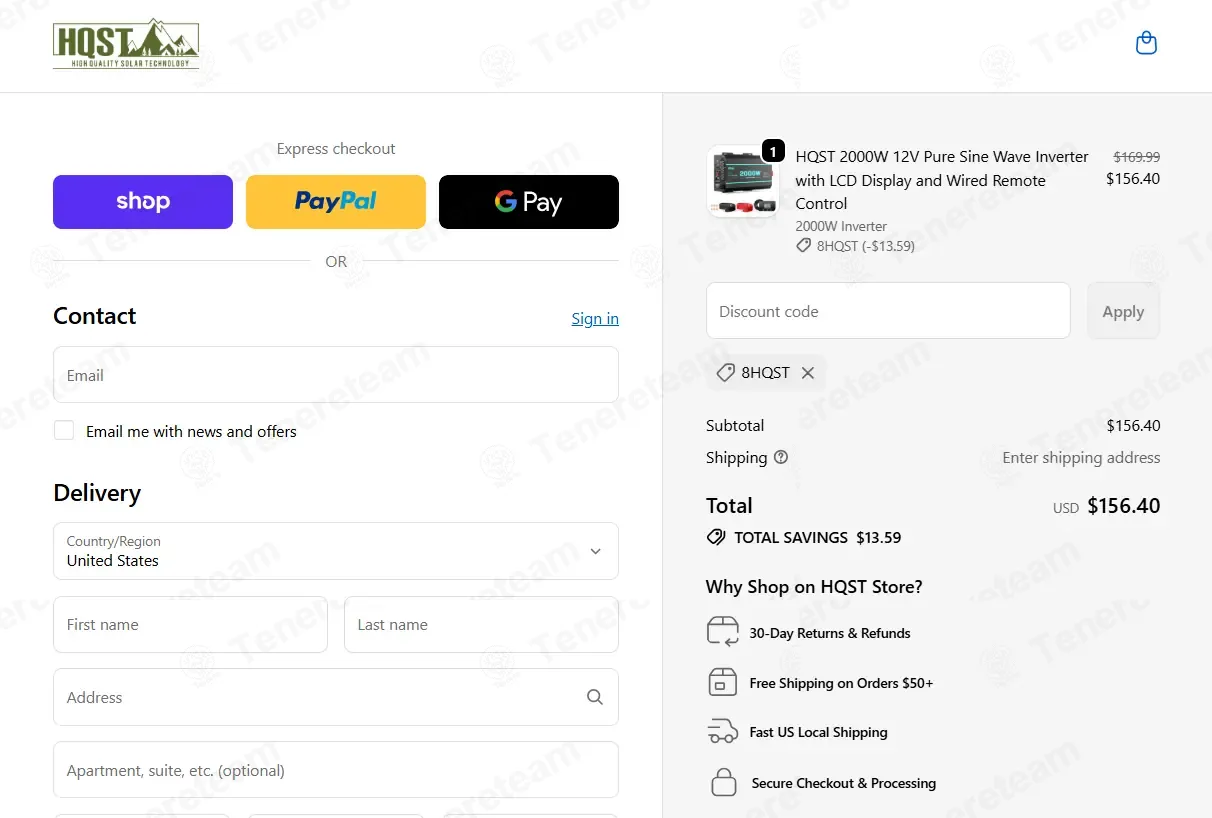This screenshot has height=818, width=1212.
Task: Click the Sign in link
Action: coord(595,318)
